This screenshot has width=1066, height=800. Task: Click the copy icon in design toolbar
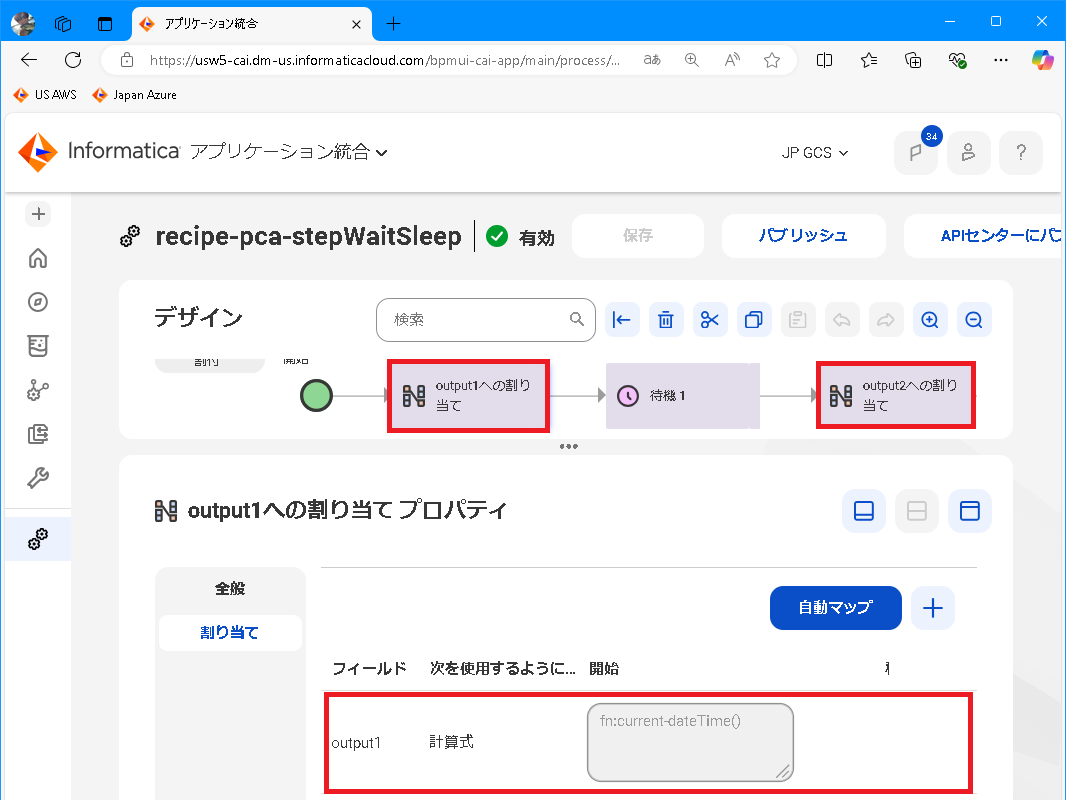coord(754,319)
